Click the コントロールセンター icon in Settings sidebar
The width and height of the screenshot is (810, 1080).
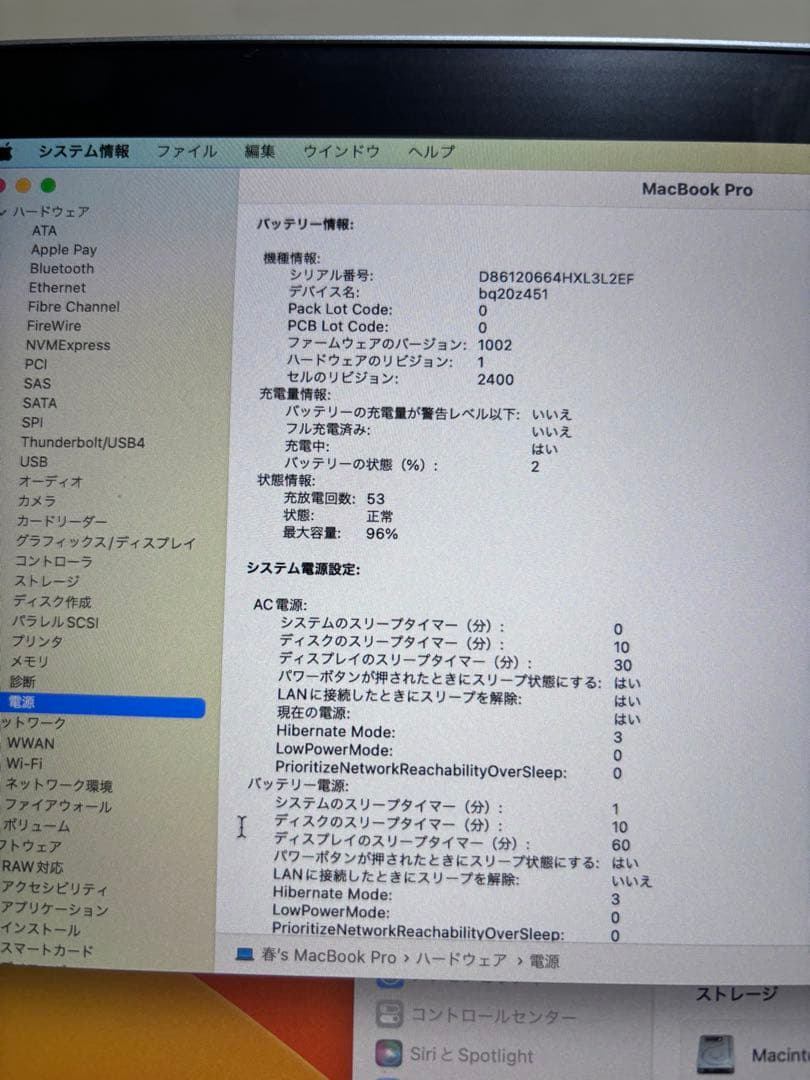click(392, 1016)
